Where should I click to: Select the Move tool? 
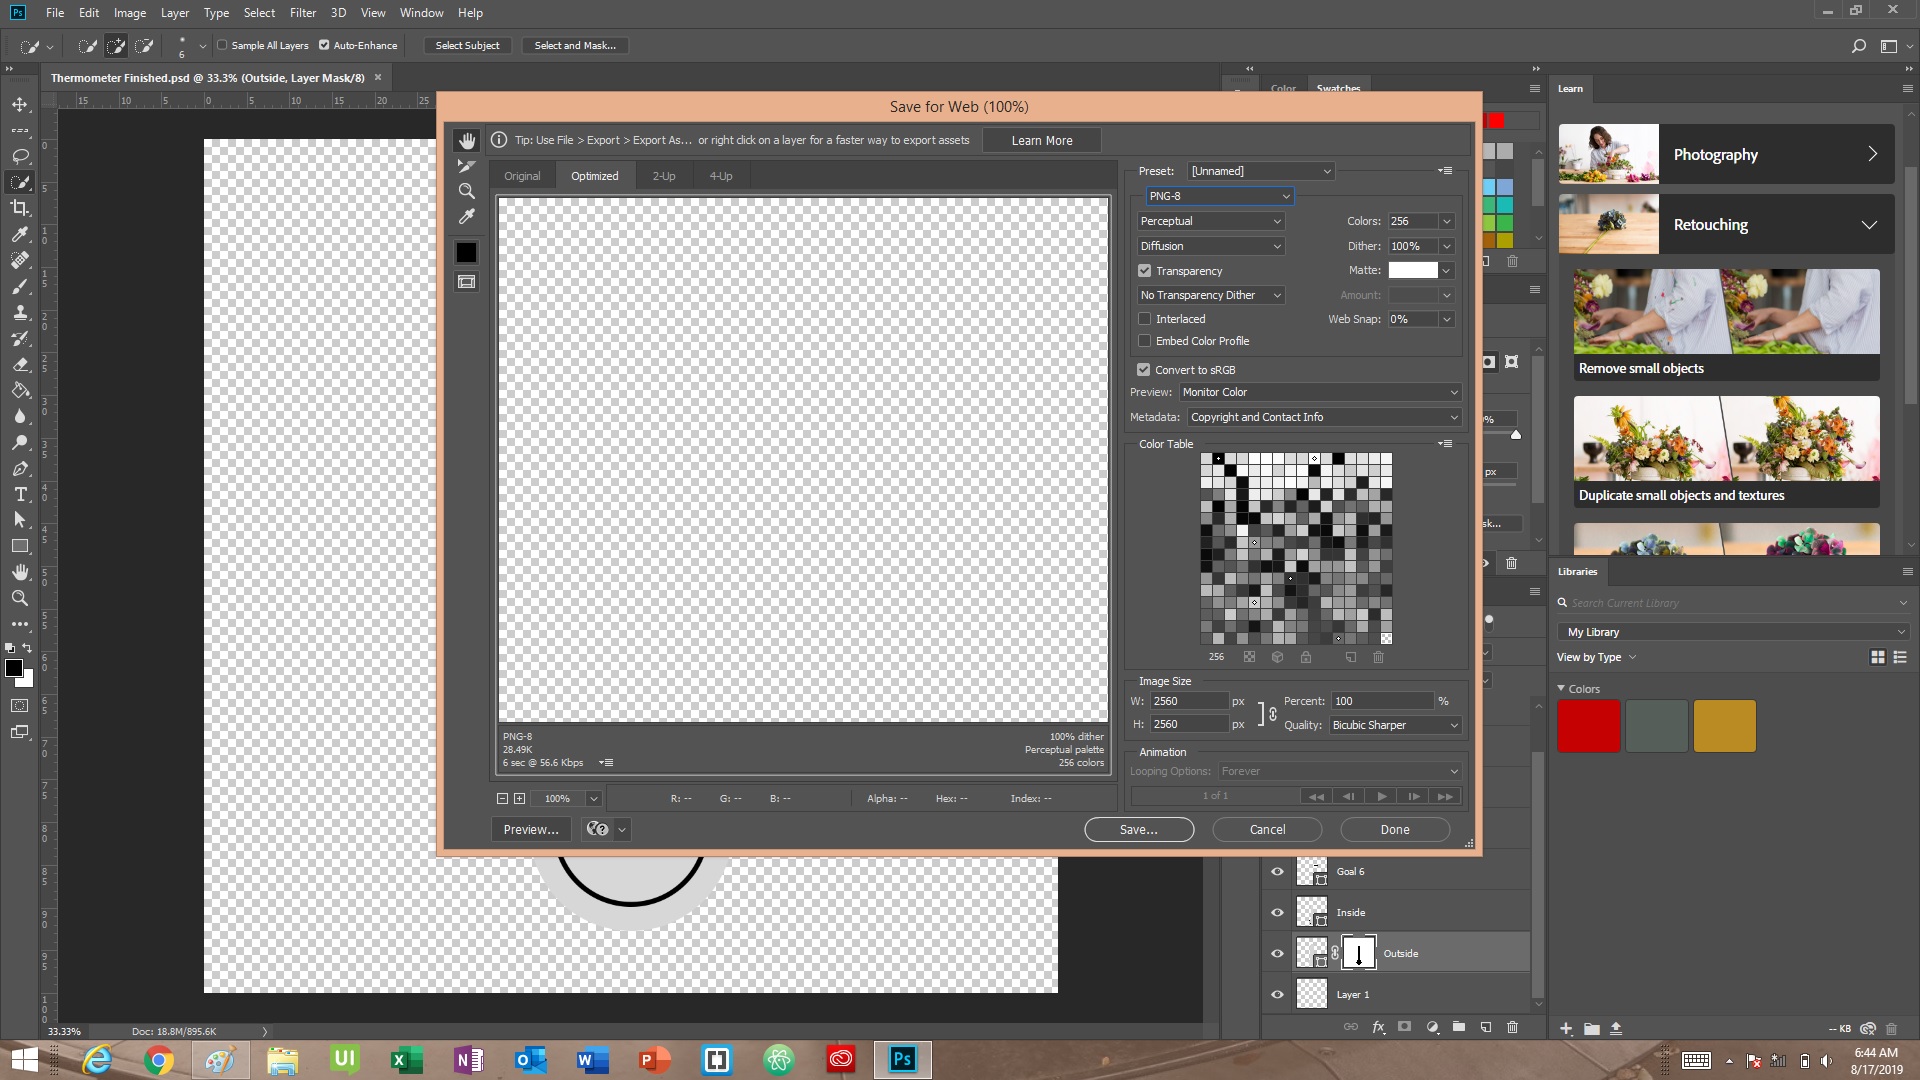pos(20,104)
